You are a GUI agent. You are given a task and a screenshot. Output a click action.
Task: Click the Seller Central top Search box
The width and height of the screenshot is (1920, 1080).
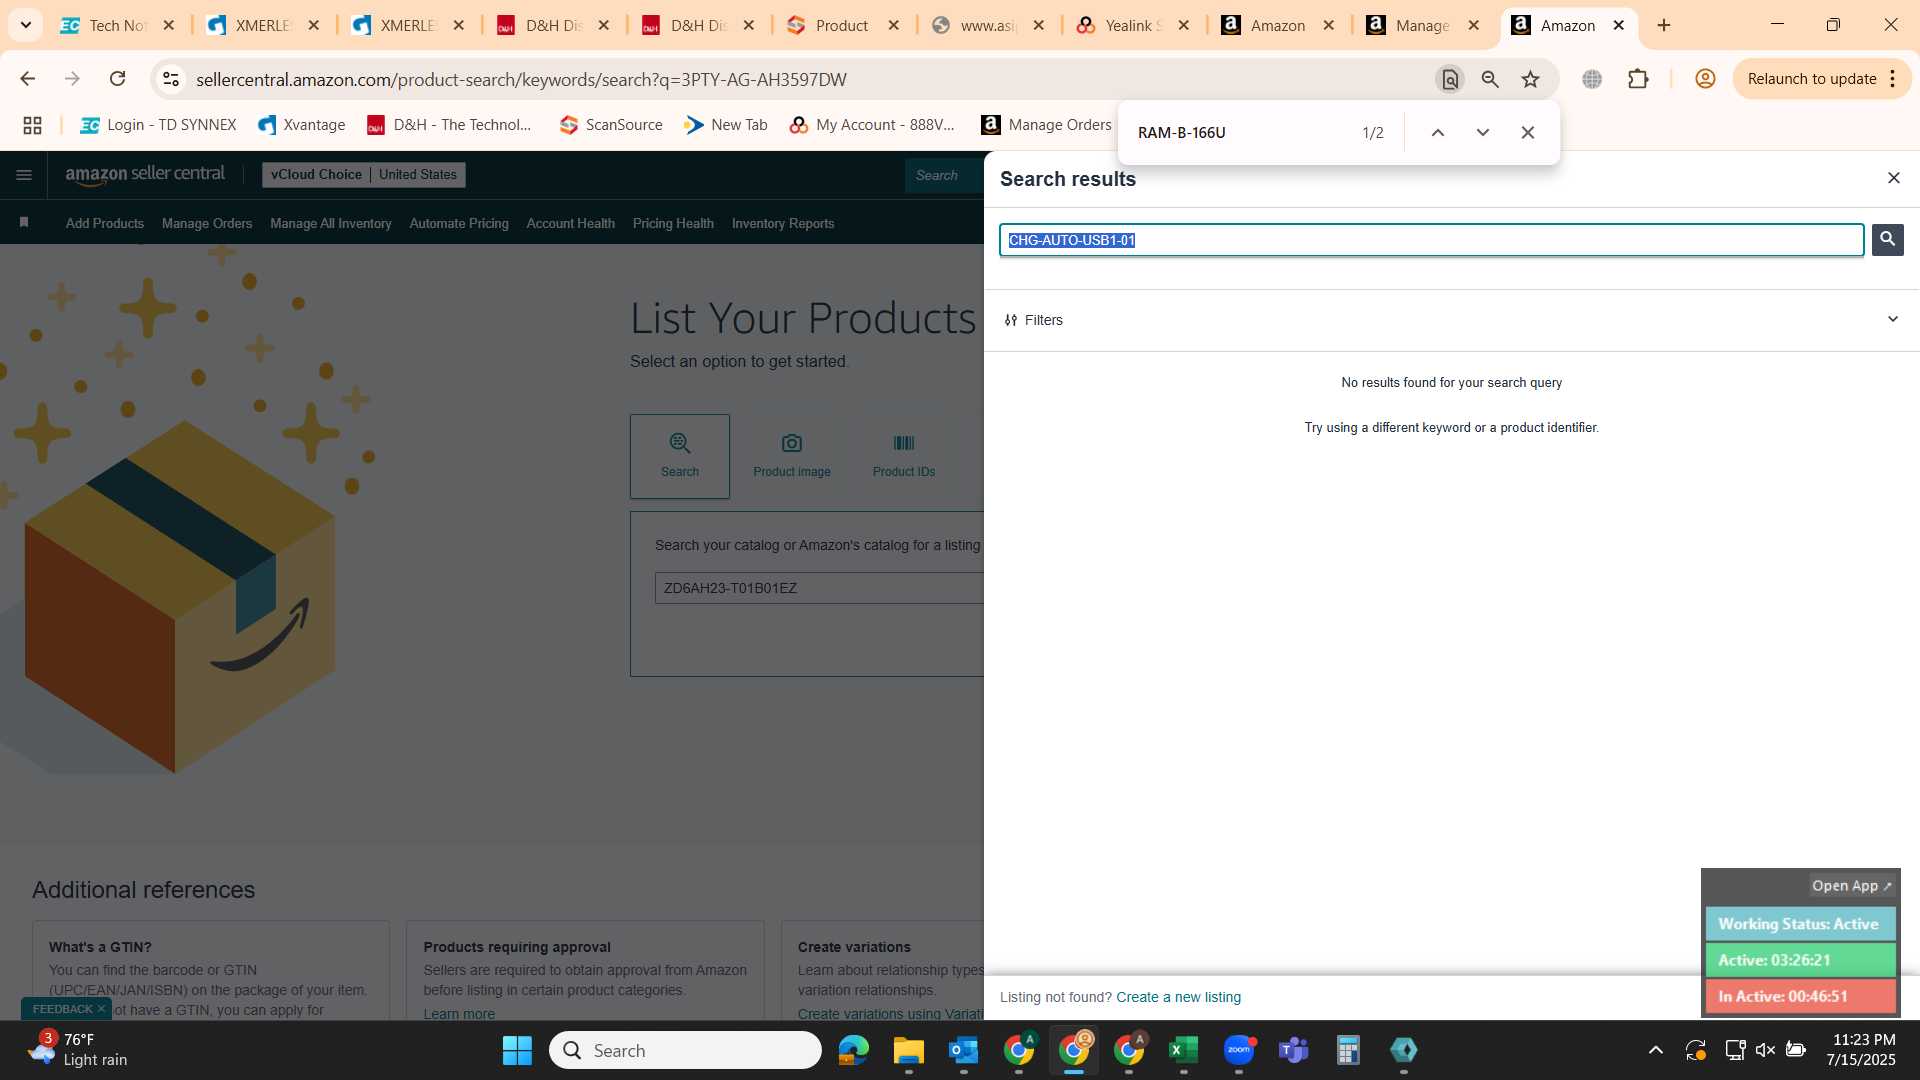[944, 175]
